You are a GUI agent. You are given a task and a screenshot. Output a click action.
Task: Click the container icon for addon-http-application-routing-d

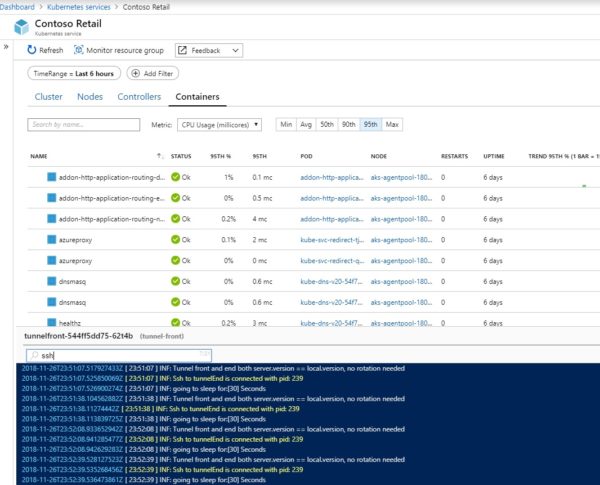(51, 177)
